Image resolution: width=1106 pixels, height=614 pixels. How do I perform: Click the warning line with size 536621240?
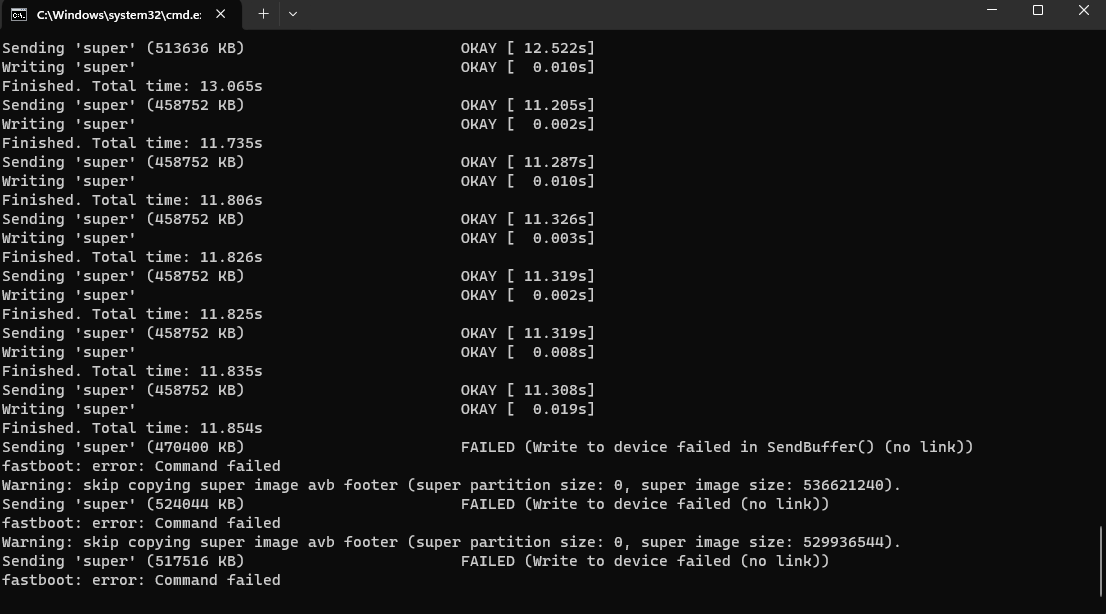[x=451, y=486]
